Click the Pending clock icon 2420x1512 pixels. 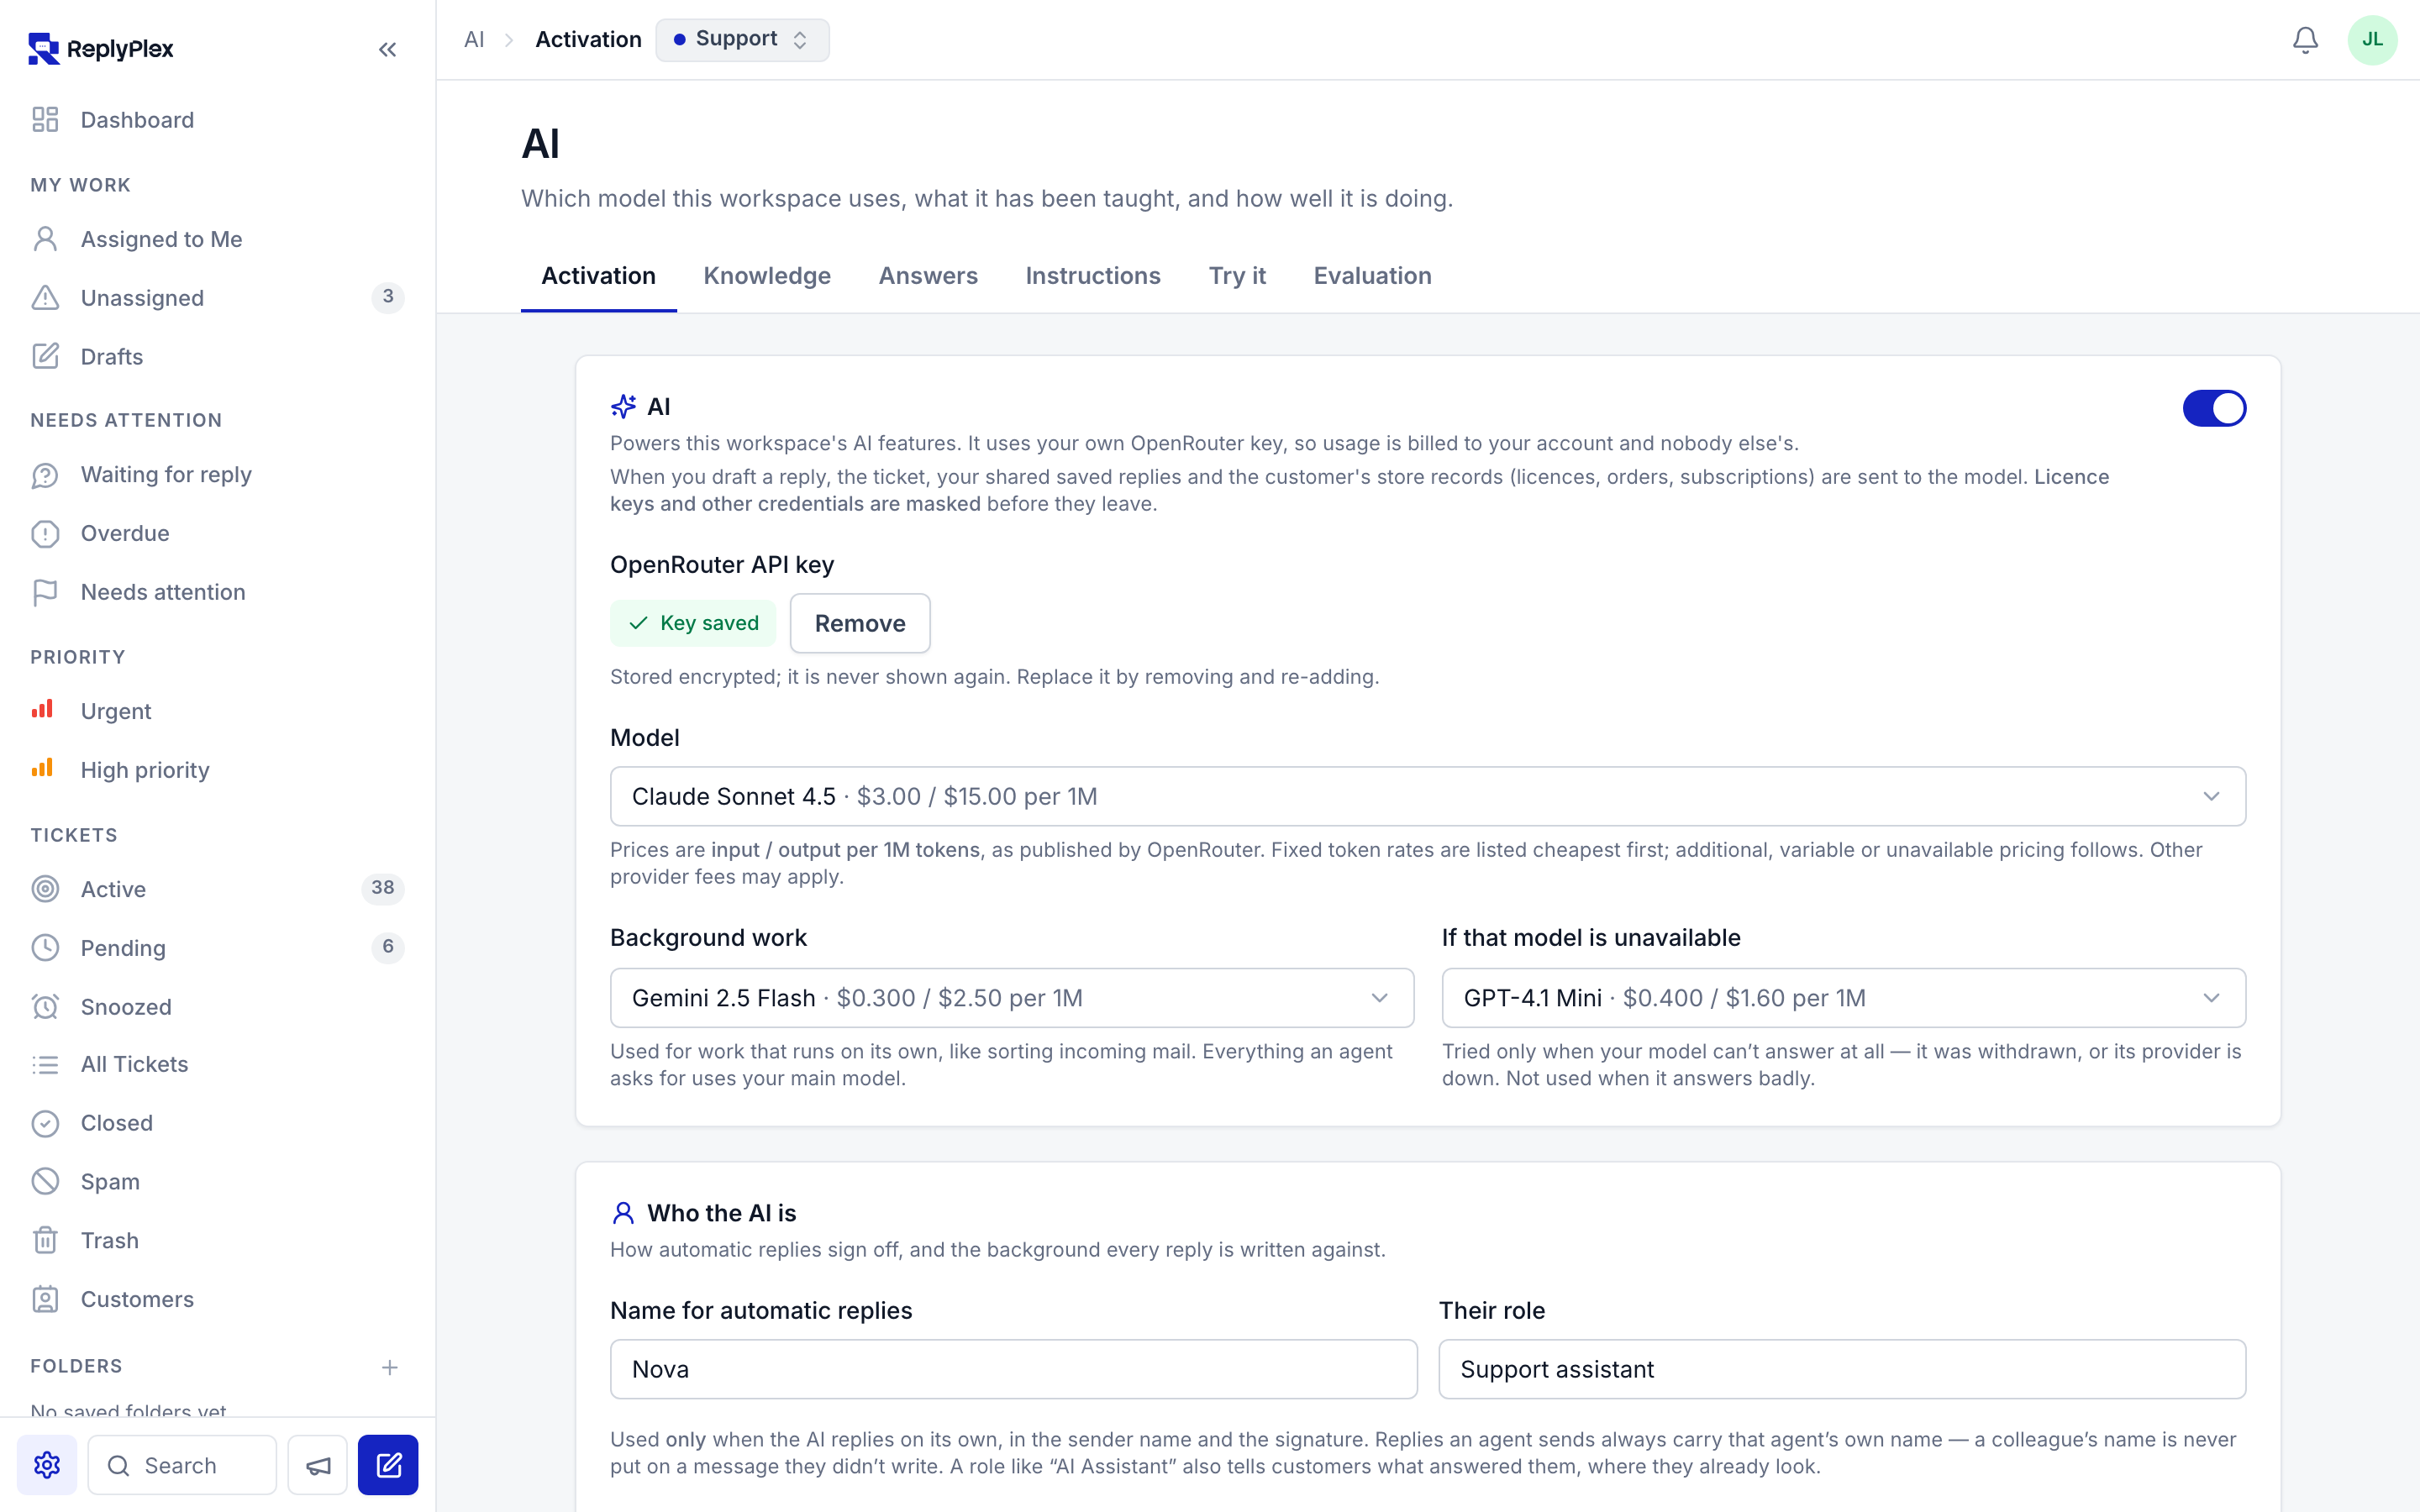(x=45, y=947)
